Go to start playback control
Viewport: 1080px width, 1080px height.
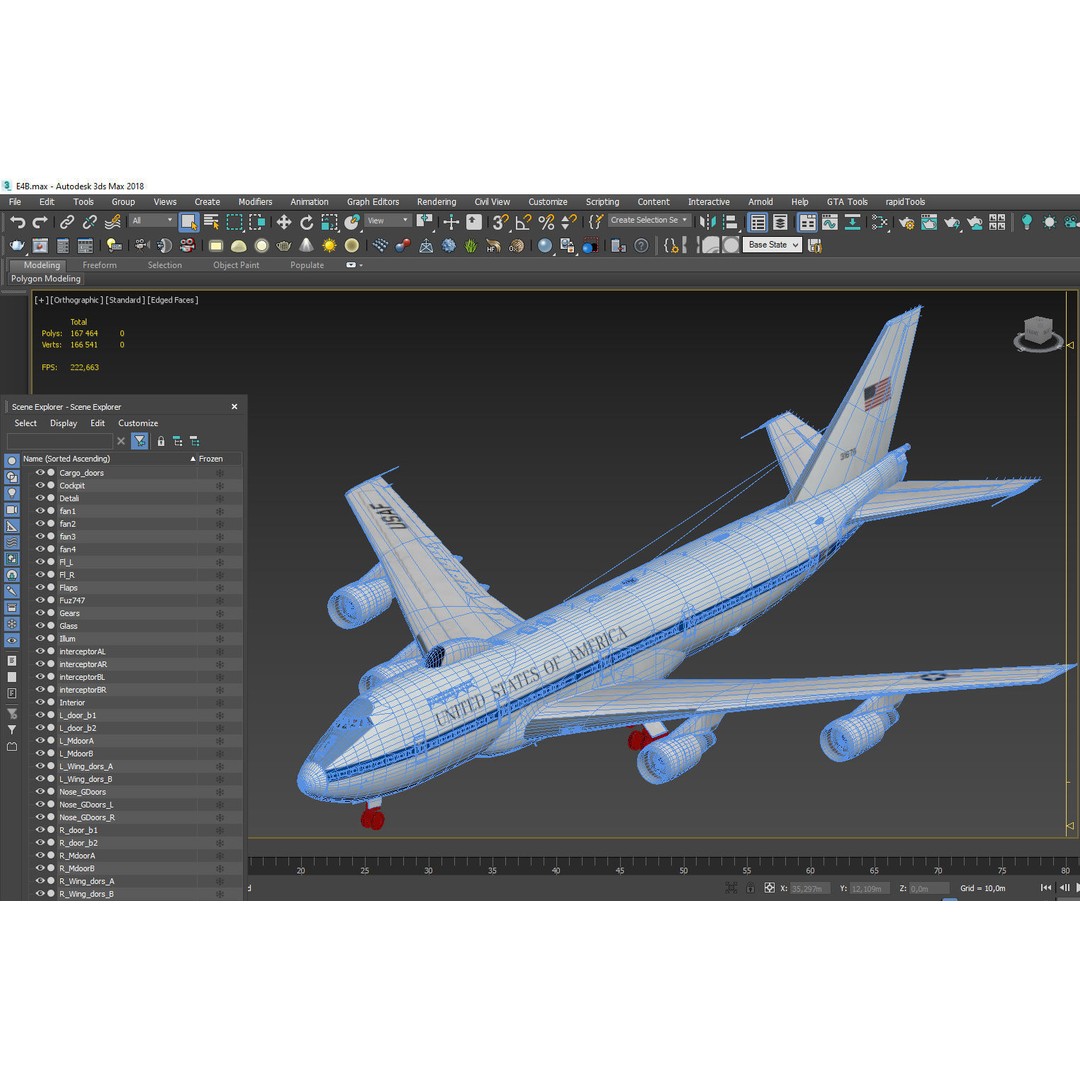[1046, 888]
